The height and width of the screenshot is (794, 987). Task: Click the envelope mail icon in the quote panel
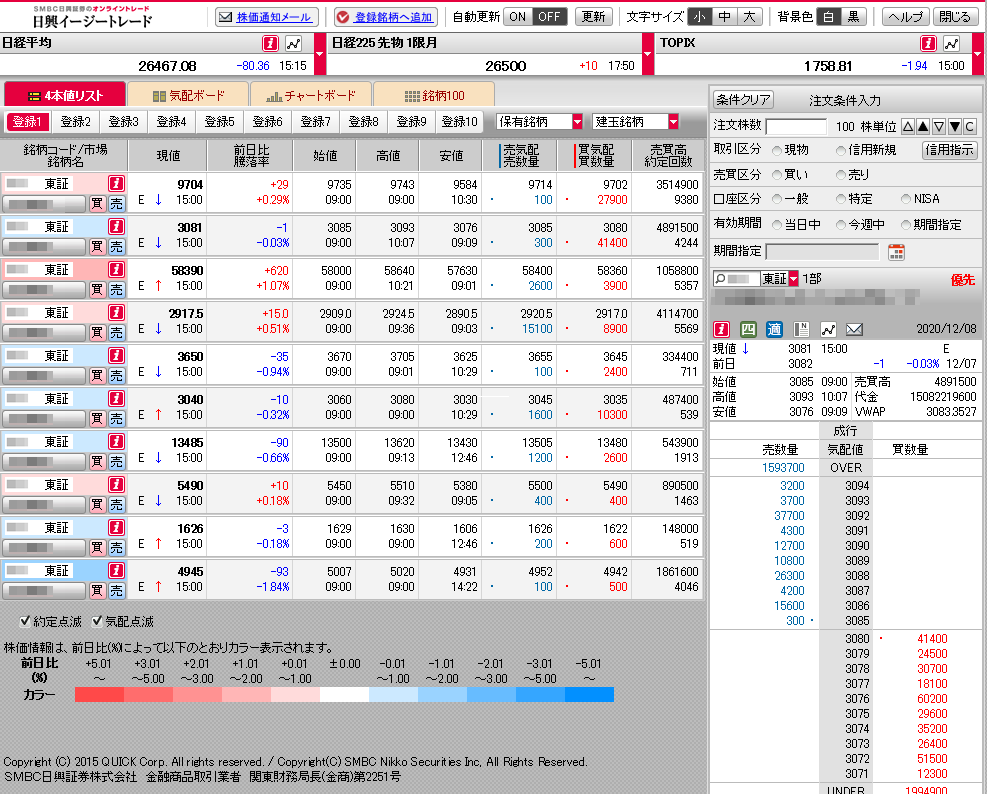pos(854,329)
